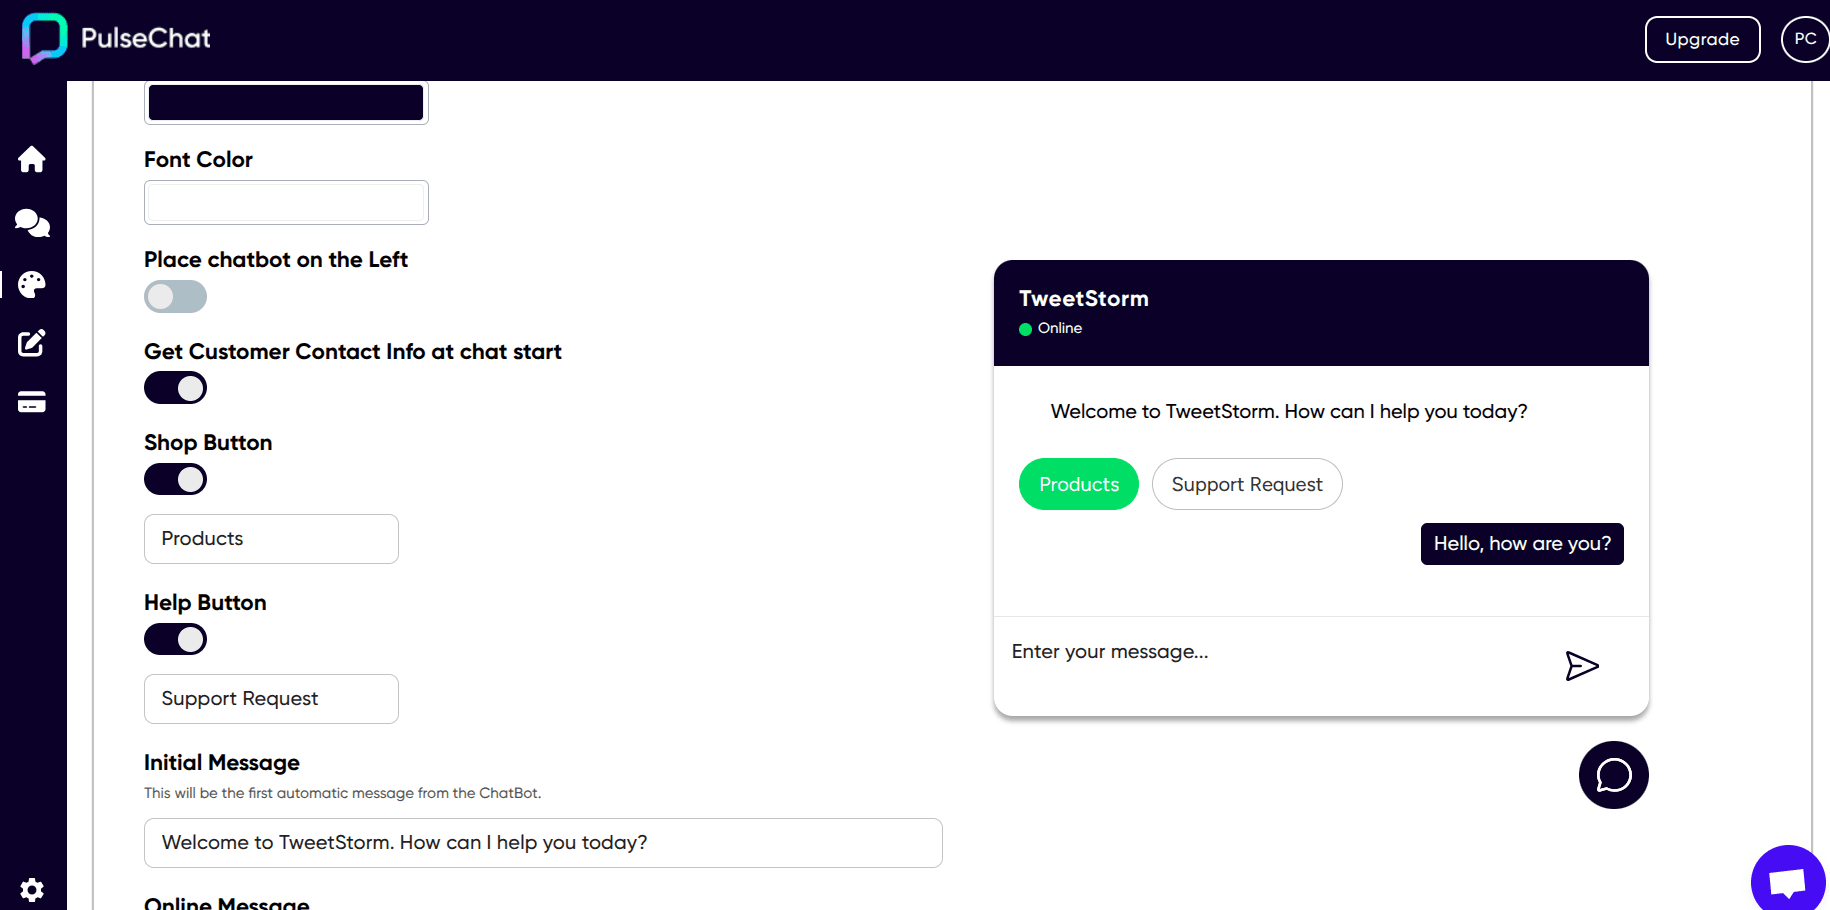Open the PC account avatar menu
This screenshot has width=1830, height=910.
1805,38
